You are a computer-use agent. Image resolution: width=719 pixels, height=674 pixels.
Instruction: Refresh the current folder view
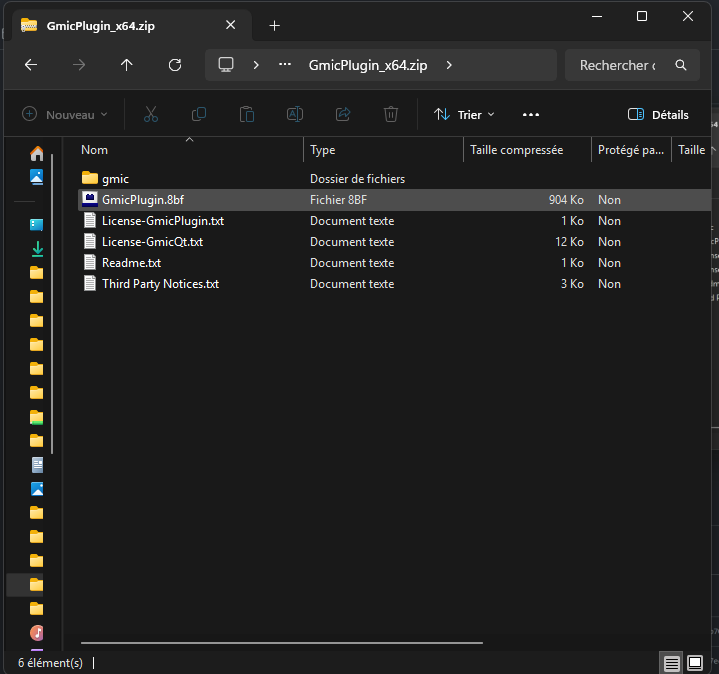(x=175, y=65)
